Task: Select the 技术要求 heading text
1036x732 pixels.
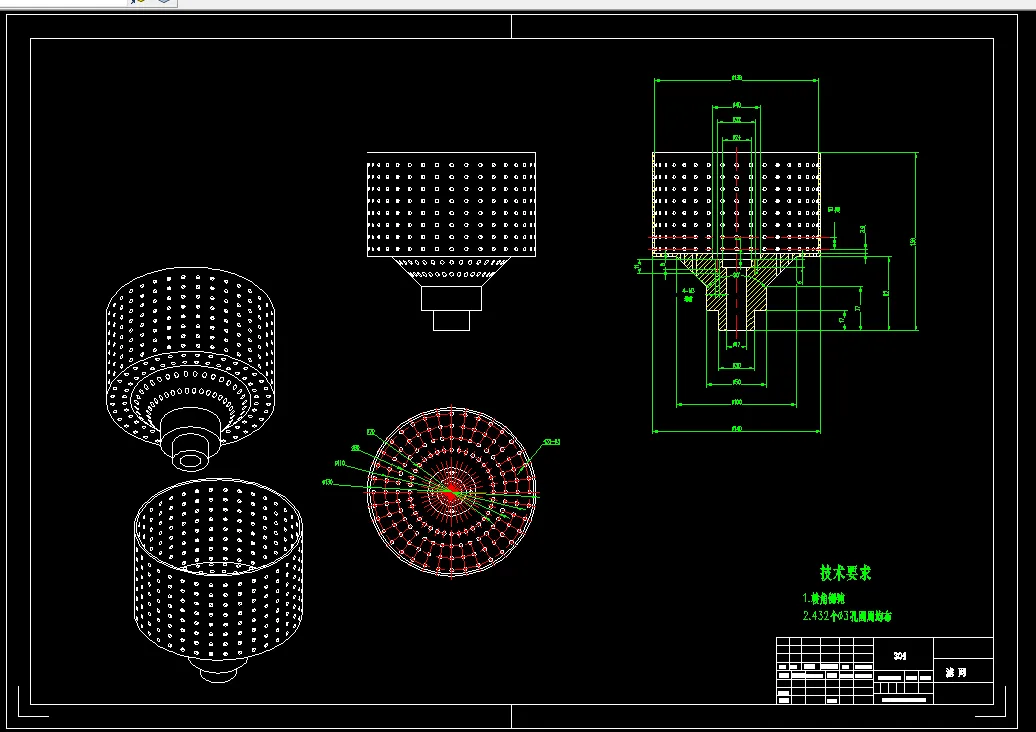Action: (x=845, y=573)
